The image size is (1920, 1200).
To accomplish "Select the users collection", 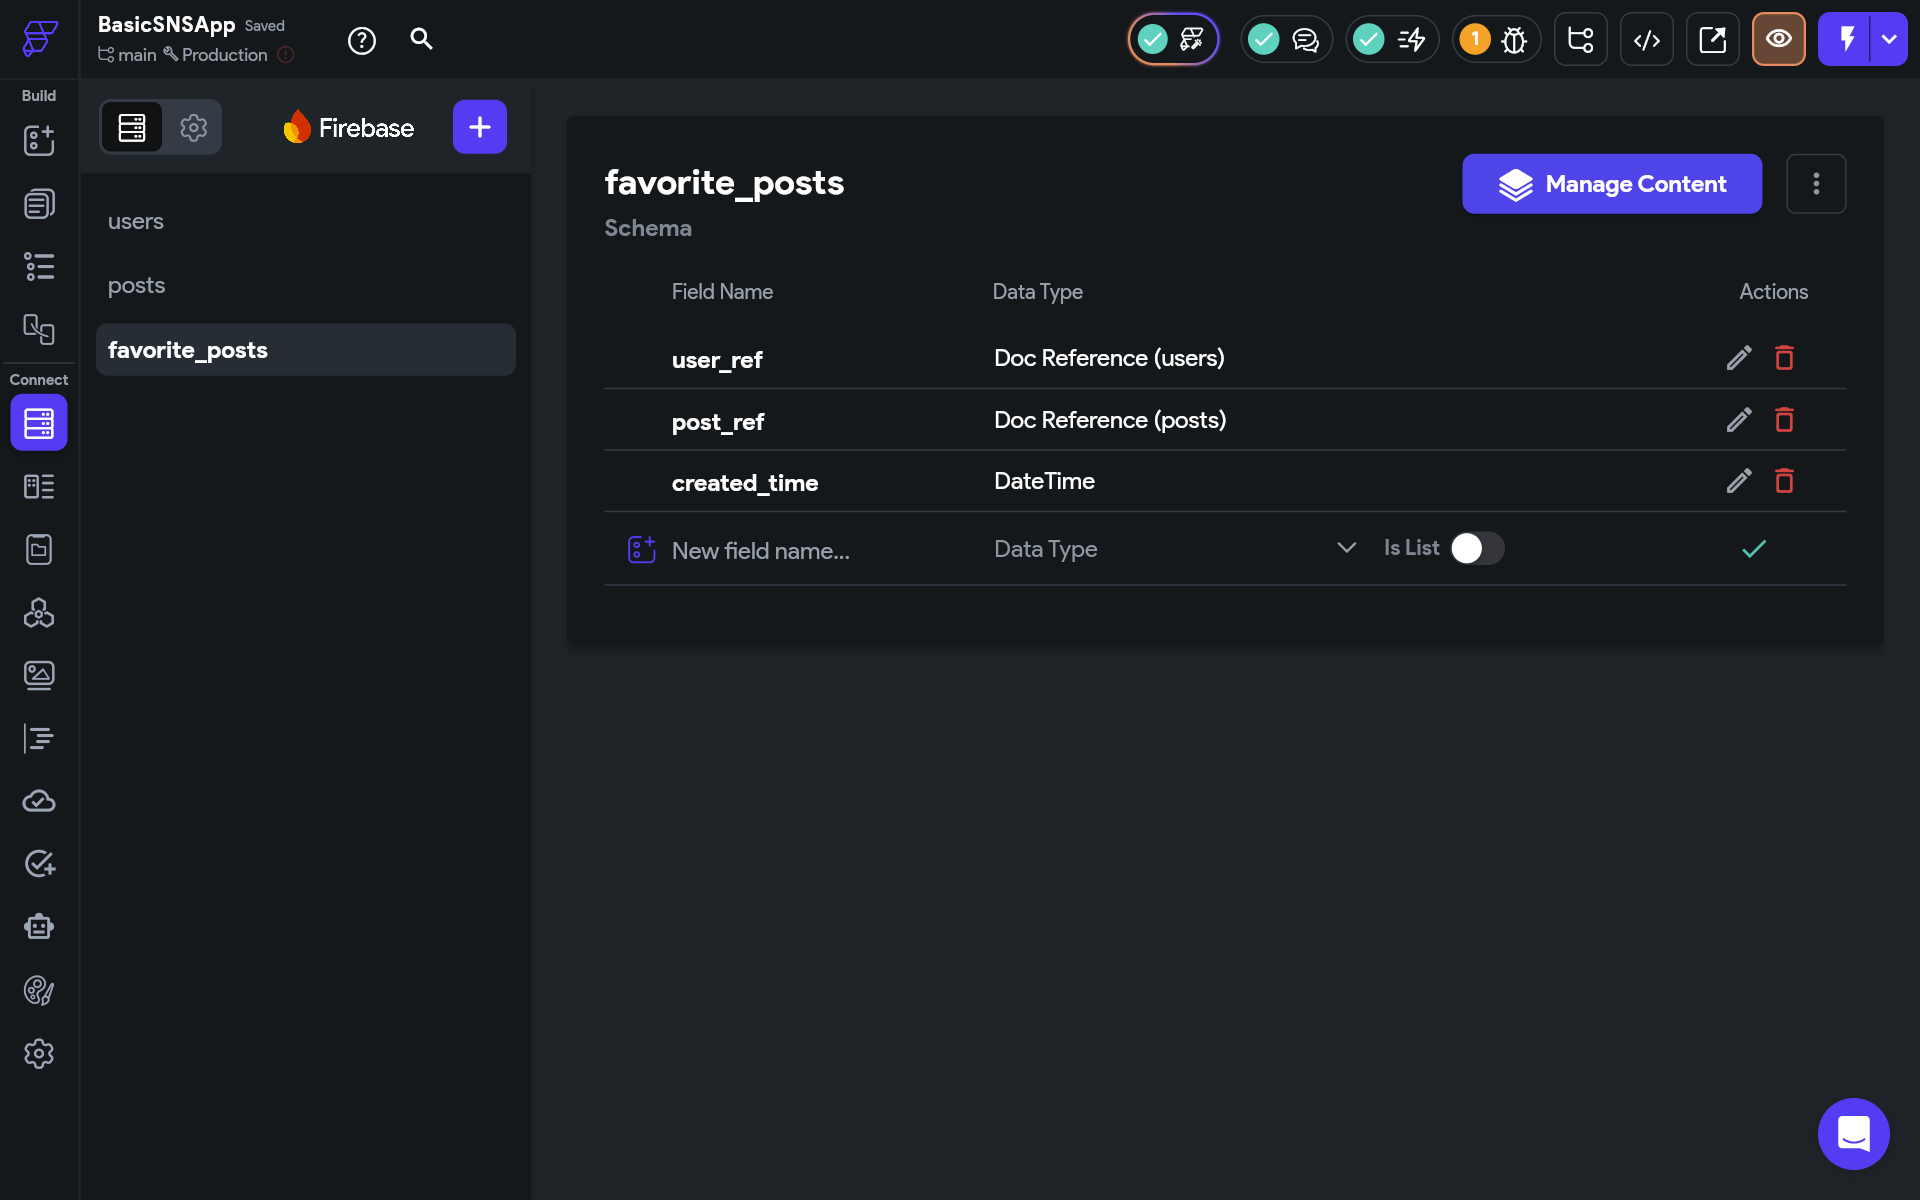I will tap(136, 221).
